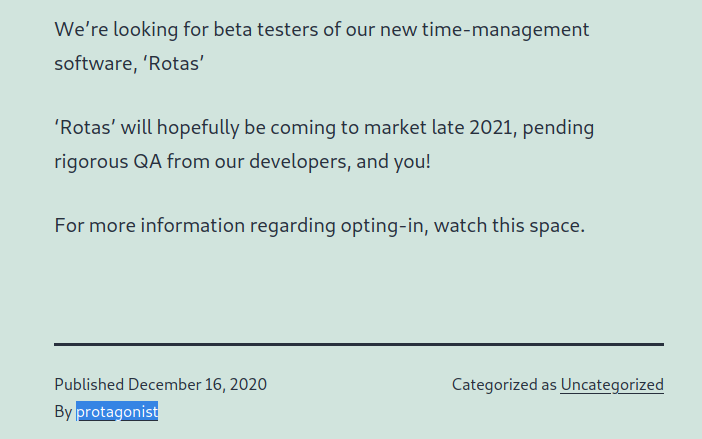Screen dimensions: 702x439
Task: Click 'software, ‘Rotas’' on the second line
Action: (x=129, y=64)
